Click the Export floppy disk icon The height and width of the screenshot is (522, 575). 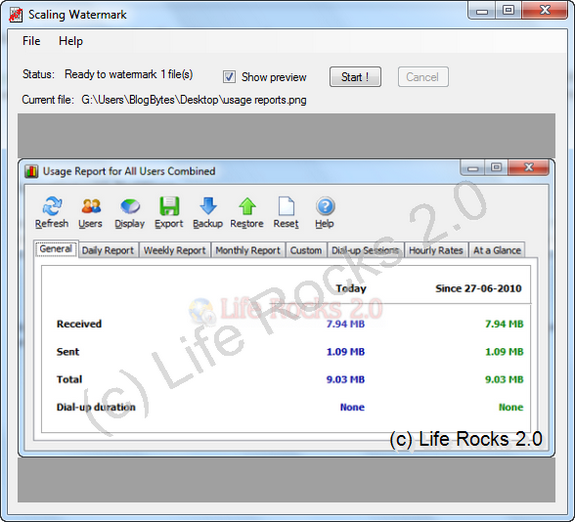click(x=169, y=206)
